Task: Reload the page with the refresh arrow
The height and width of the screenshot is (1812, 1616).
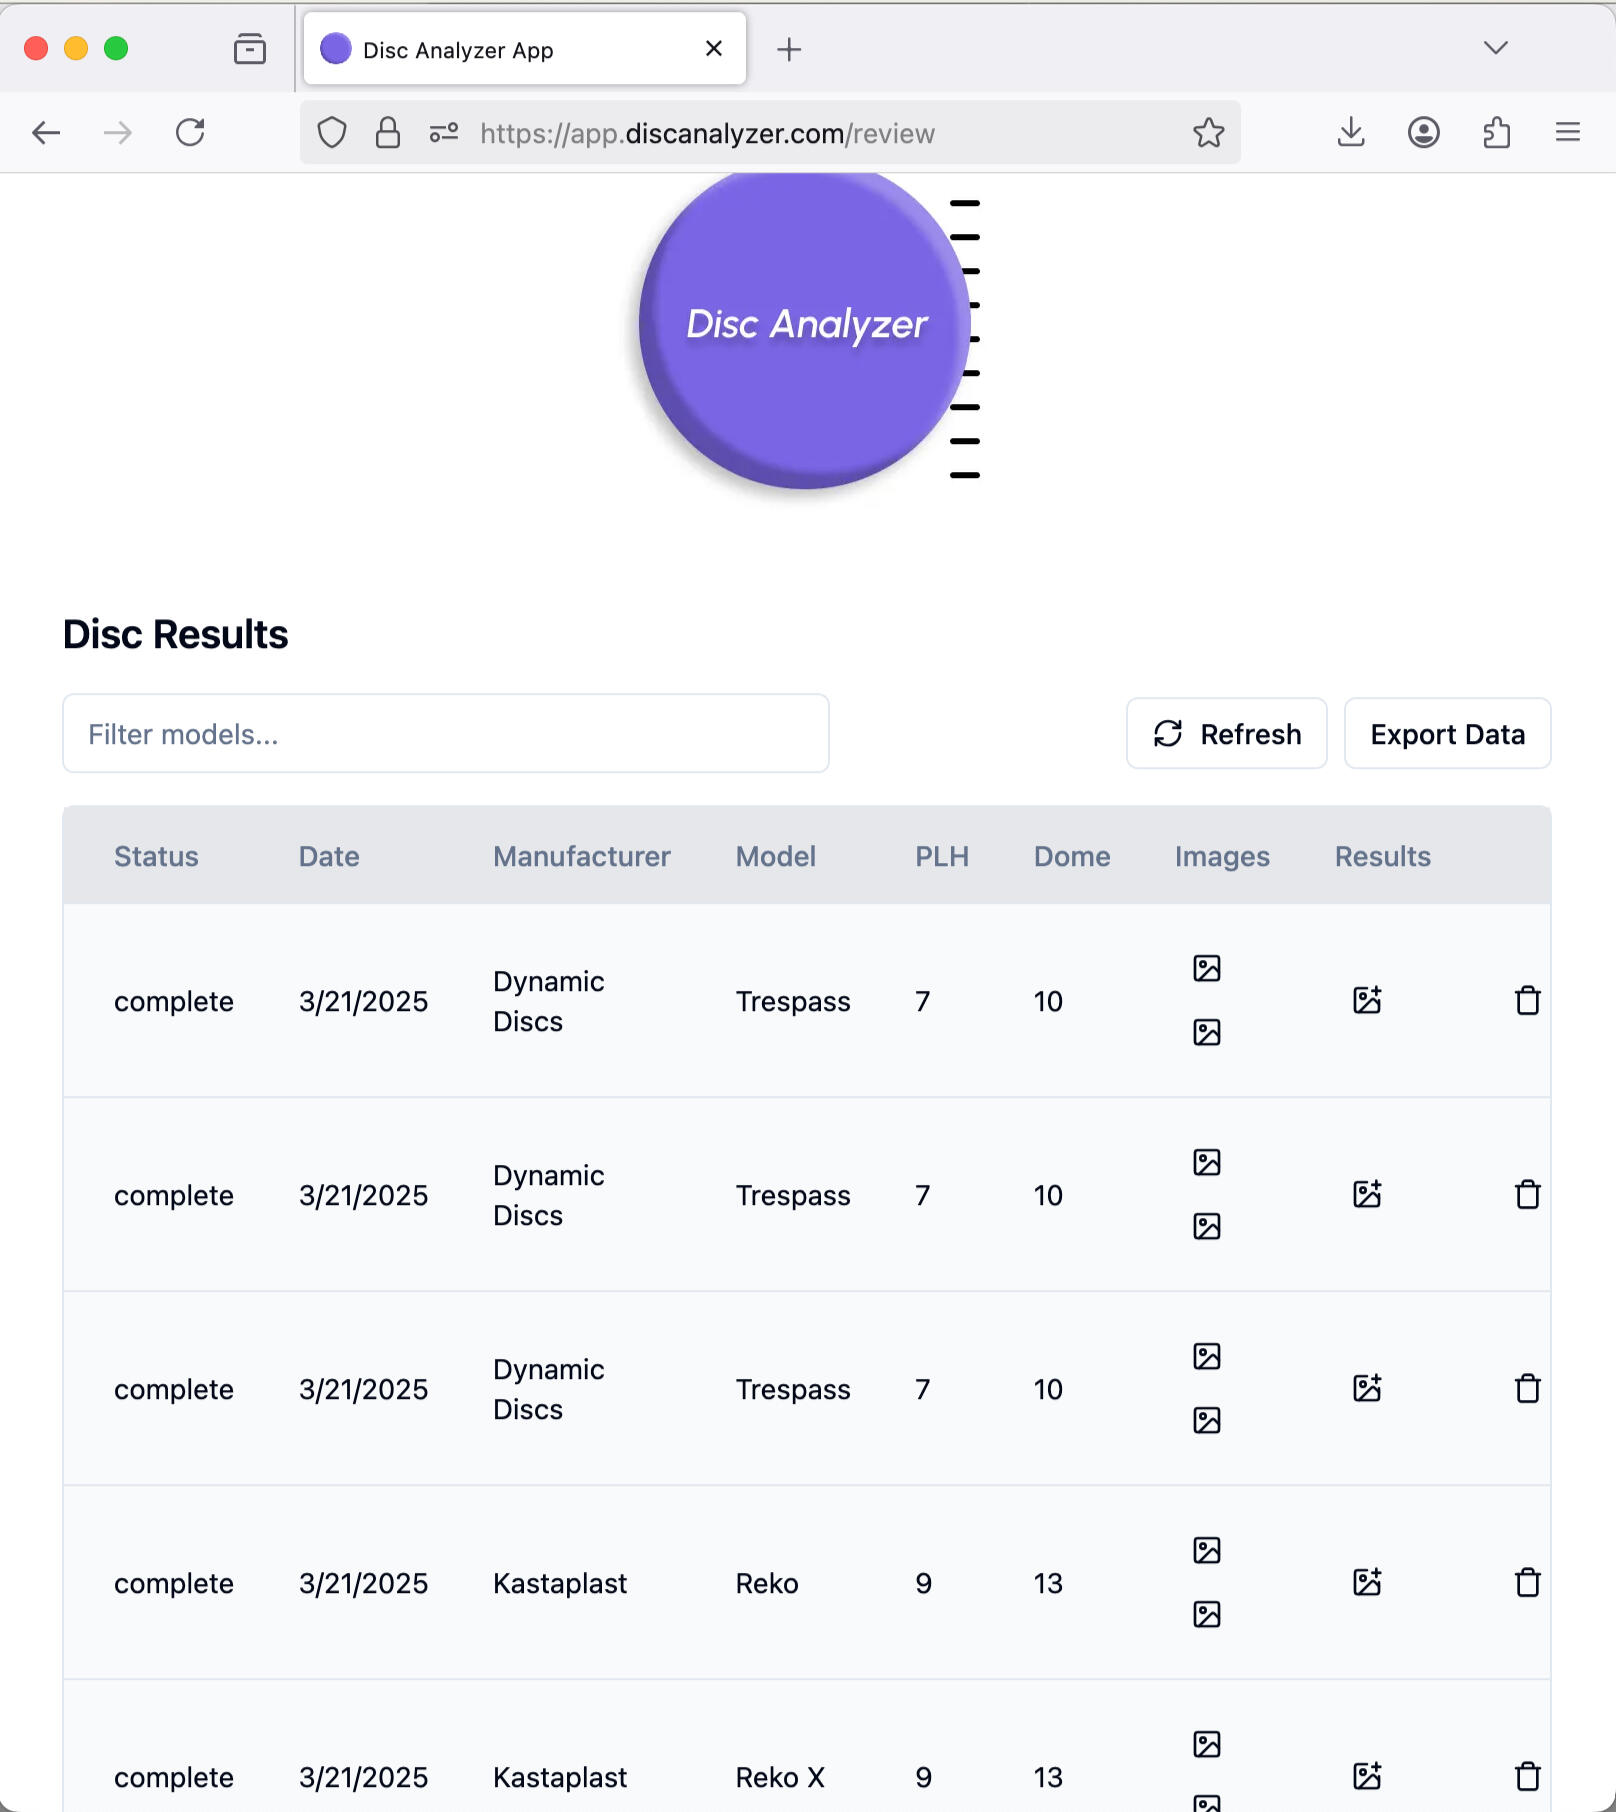Action: tap(191, 132)
